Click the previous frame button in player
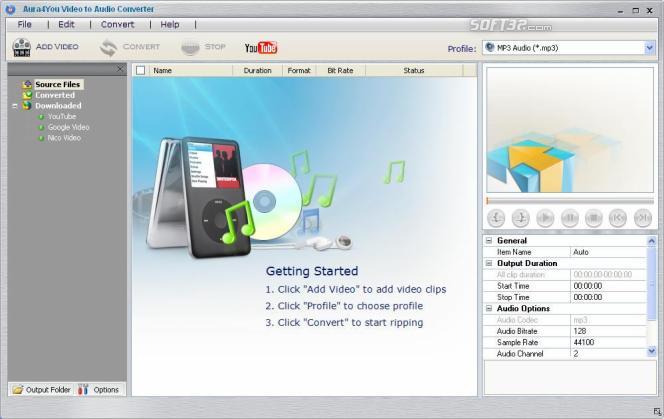664x419 pixels. 618,218
